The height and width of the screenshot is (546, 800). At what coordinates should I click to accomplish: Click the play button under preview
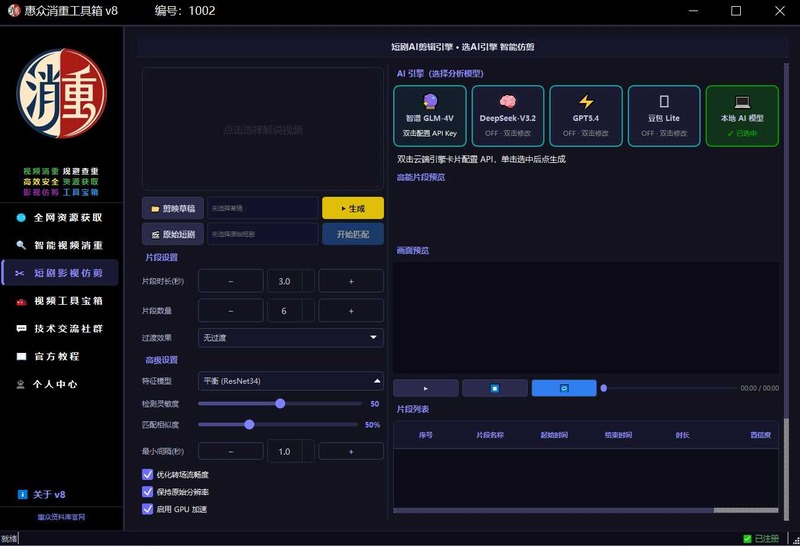click(x=426, y=388)
